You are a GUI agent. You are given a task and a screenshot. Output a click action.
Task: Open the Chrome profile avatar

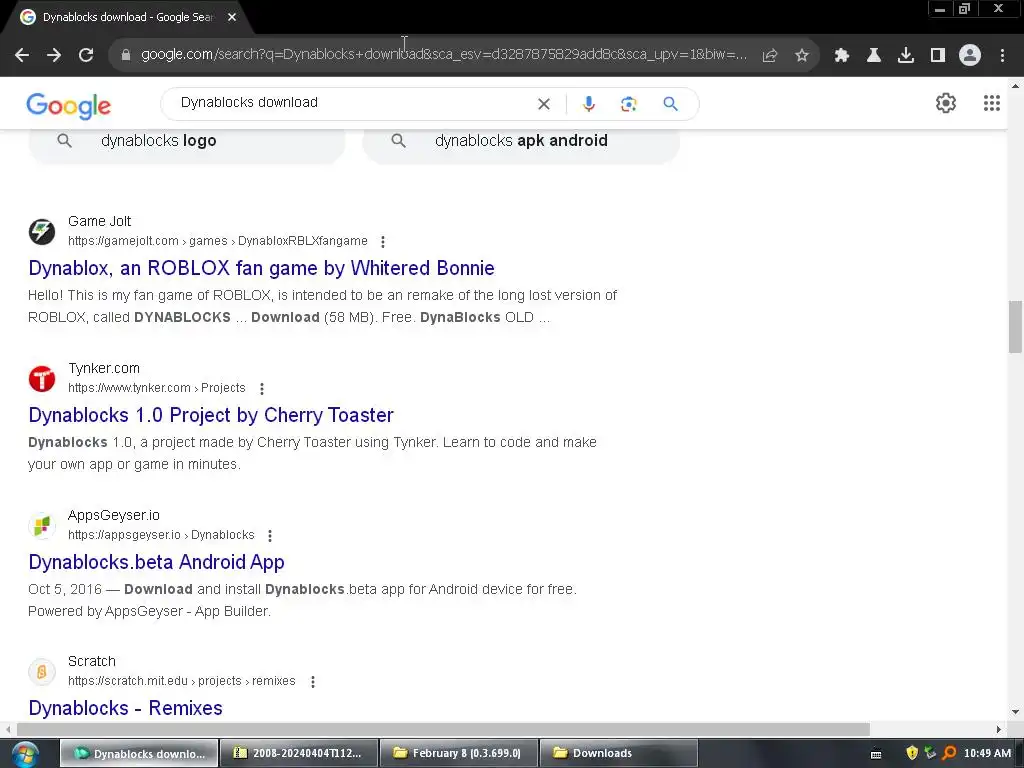(x=970, y=56)
